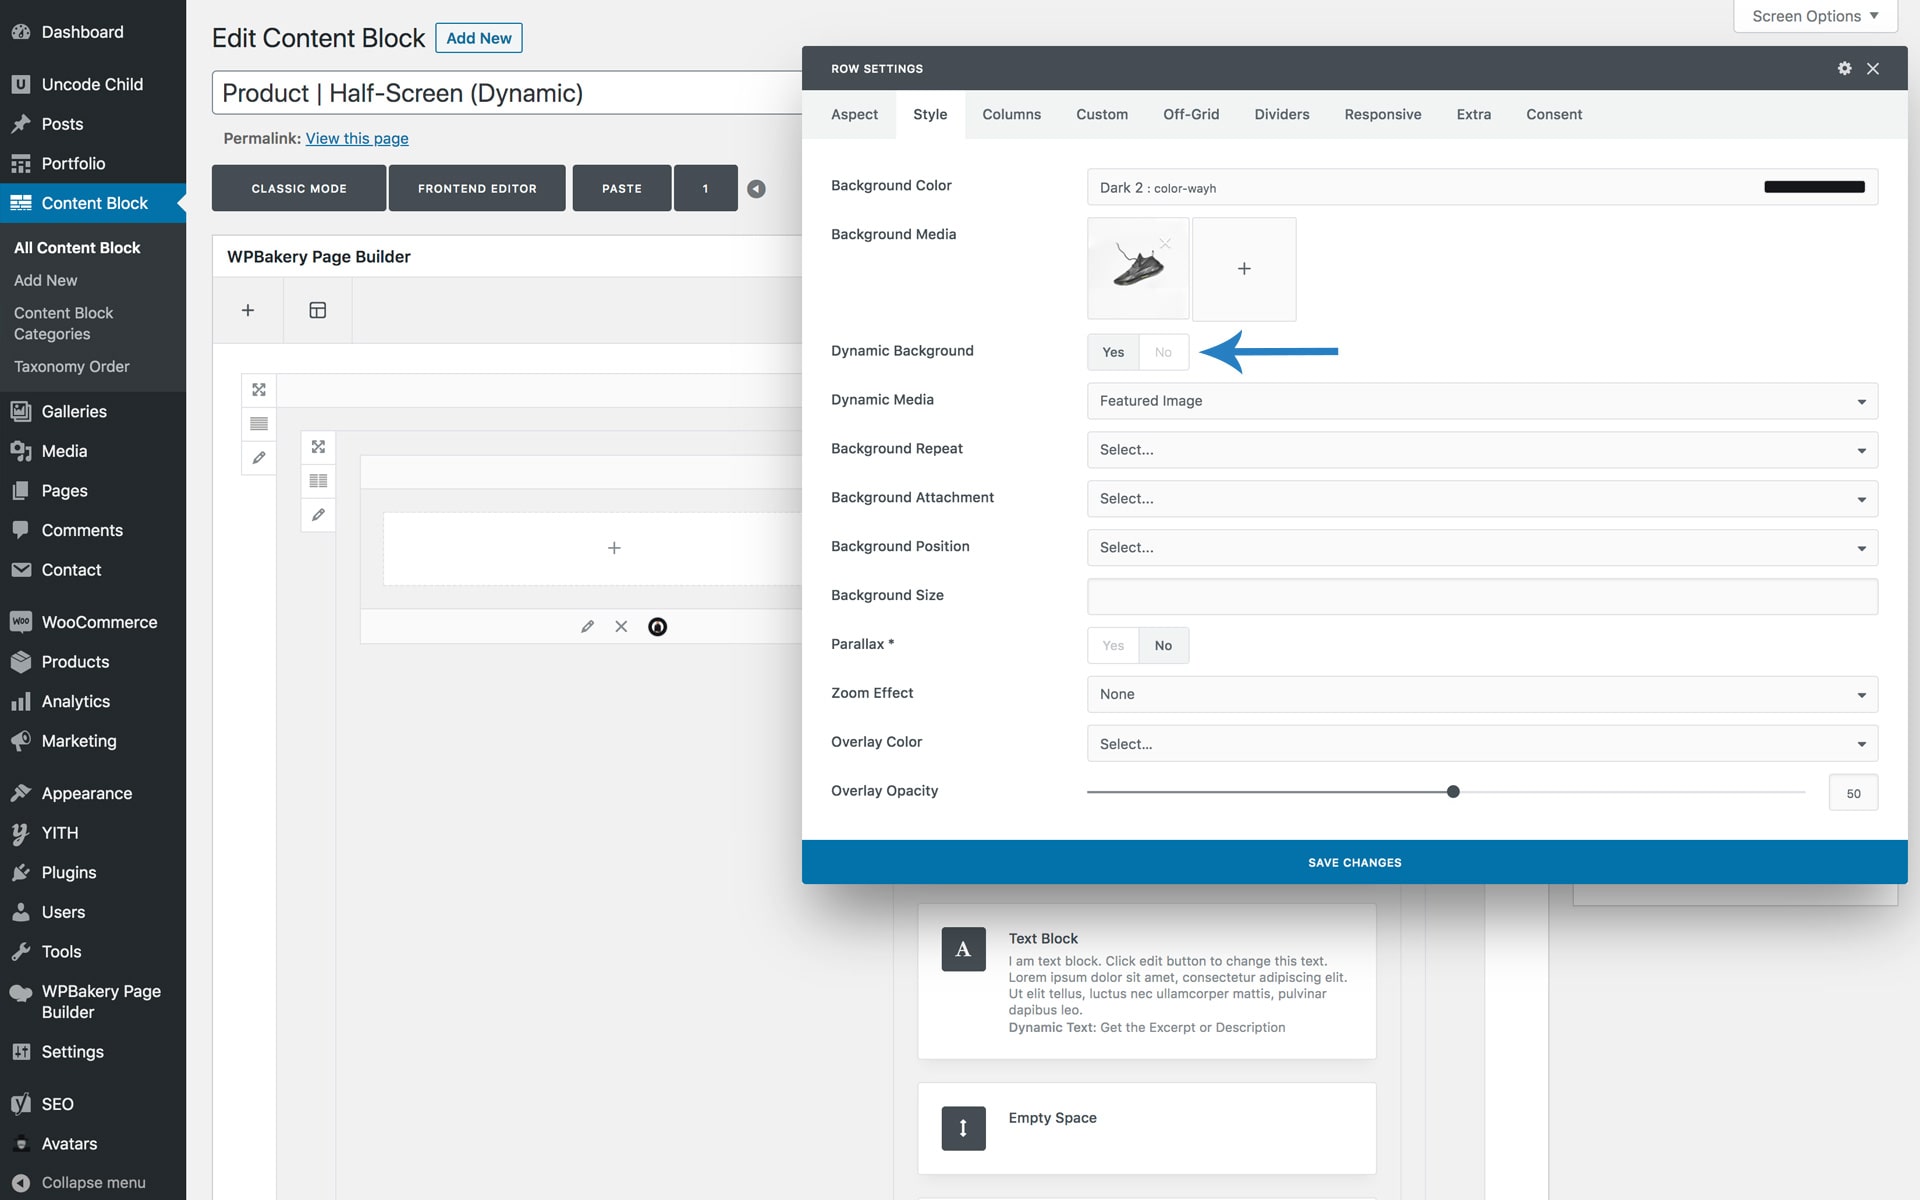Add new background media with plus tile
This screenshot has height=1200, width=1920.
pyautogui.click(x=1244, y=269)
